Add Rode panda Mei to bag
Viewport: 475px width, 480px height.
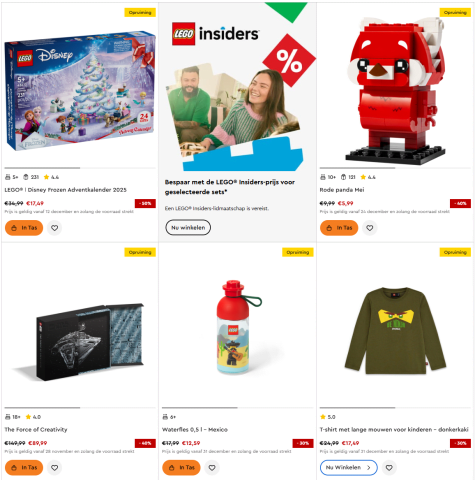click(339, 228)
